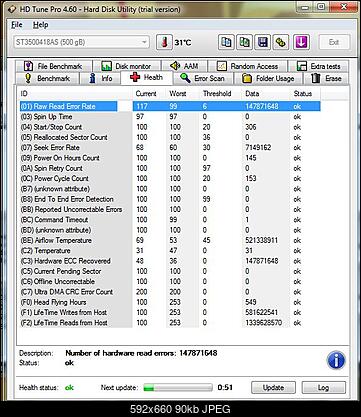Select the Power Cycle Count row
This screenshot has width=361, height=417.
coord(170,179)
